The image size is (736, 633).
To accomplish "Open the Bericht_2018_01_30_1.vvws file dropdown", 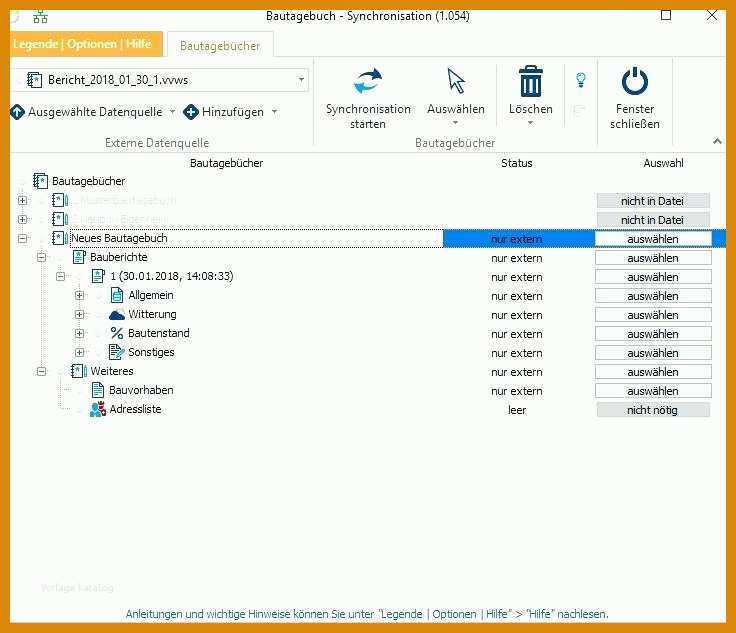I will [301, 80].
